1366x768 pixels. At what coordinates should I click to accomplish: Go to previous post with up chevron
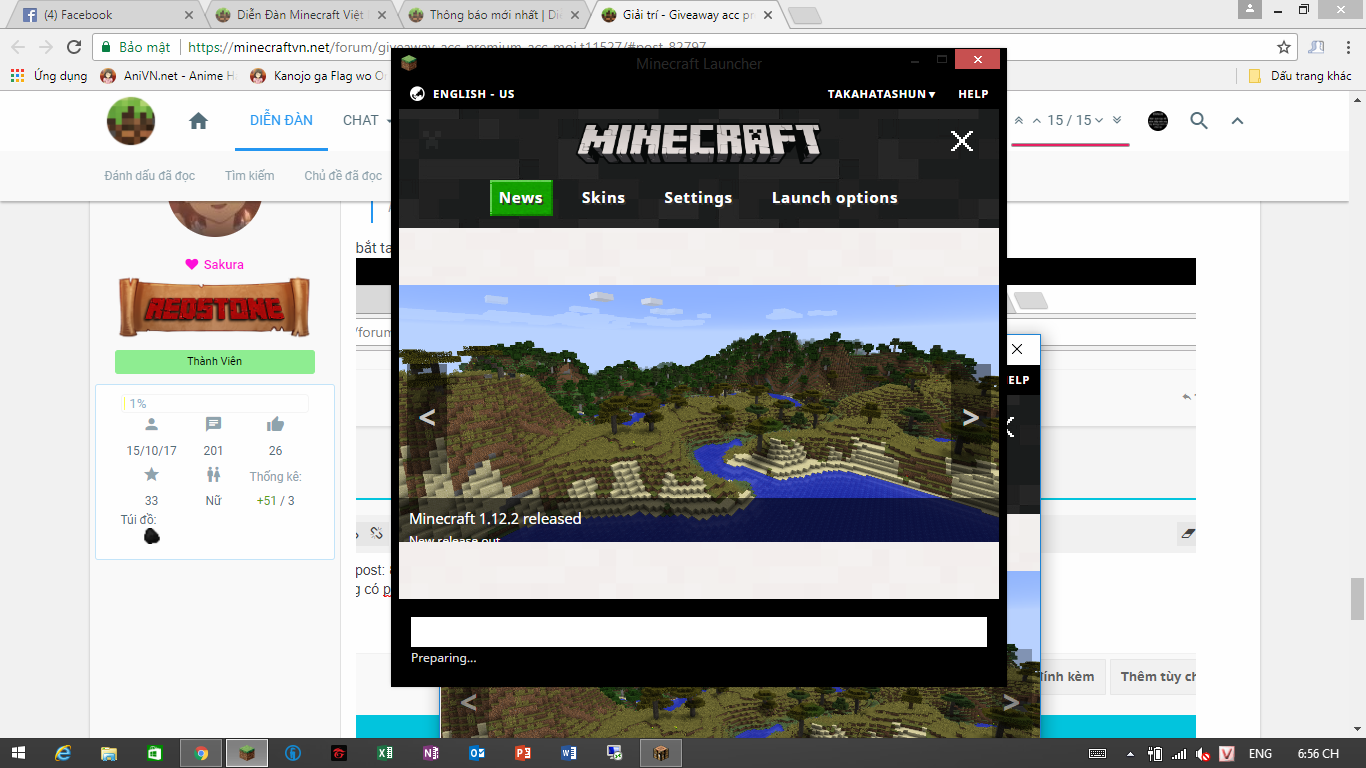tap(1037, 120)
